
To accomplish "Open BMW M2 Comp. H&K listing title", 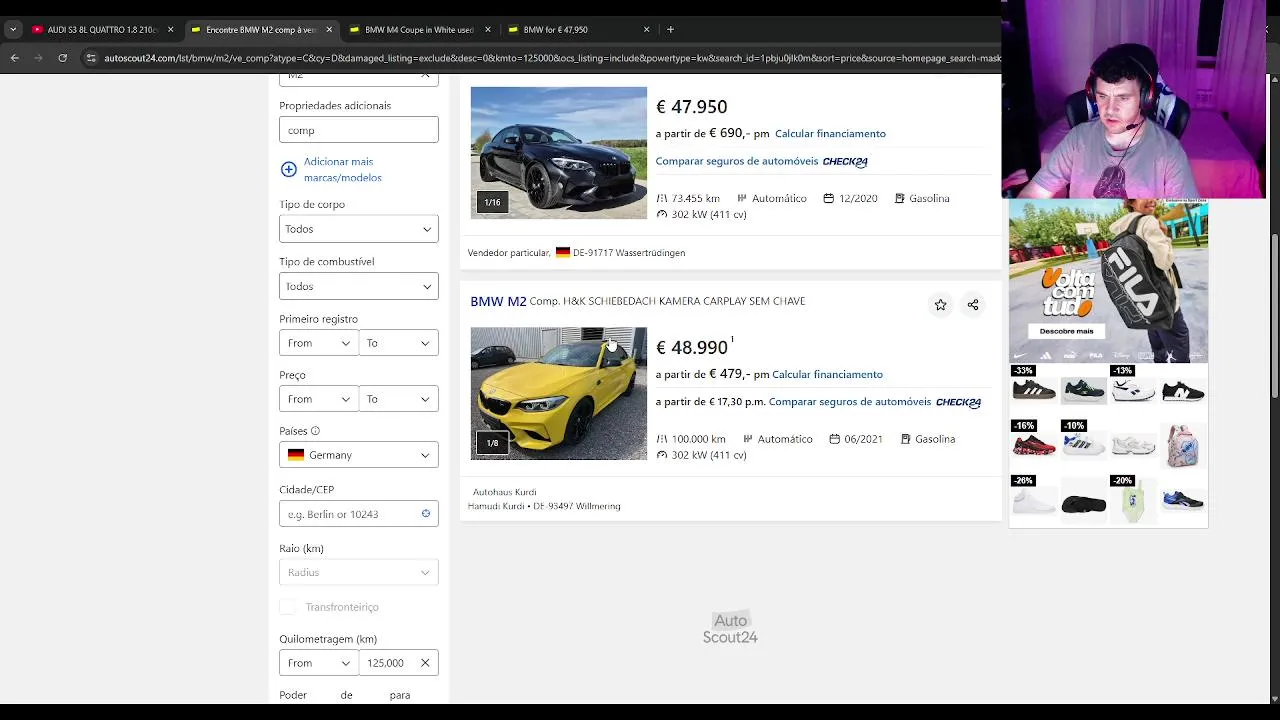I will (637, 301).
